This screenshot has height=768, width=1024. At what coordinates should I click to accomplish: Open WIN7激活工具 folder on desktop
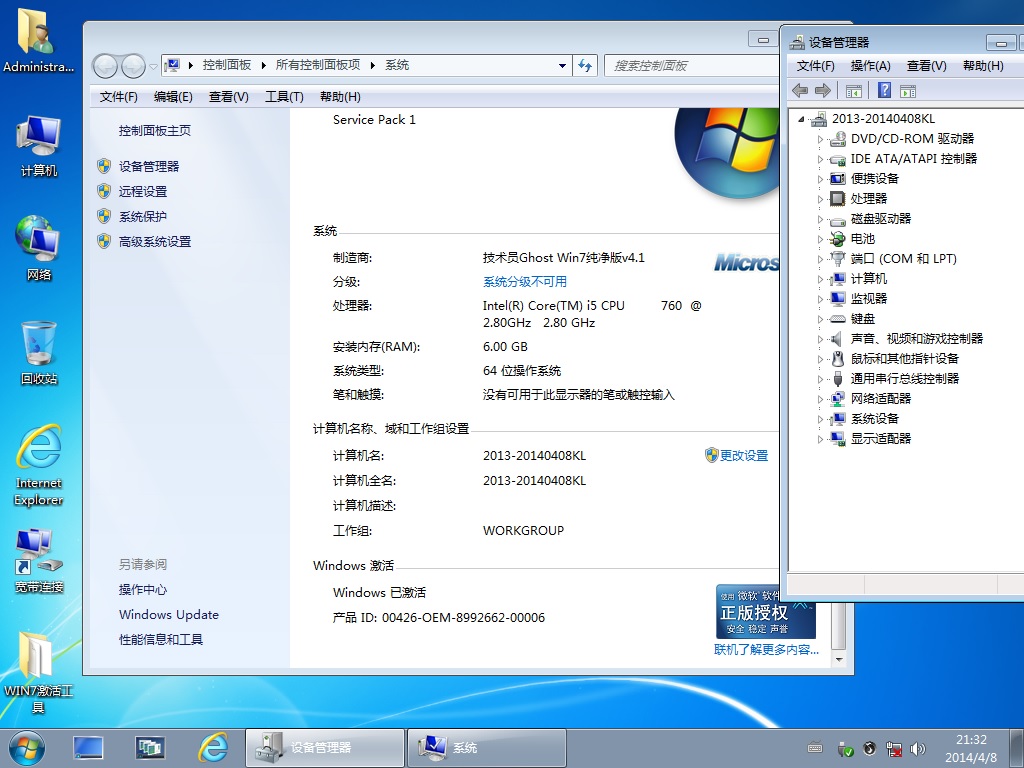pyautogui.click(x=39, y=673)
